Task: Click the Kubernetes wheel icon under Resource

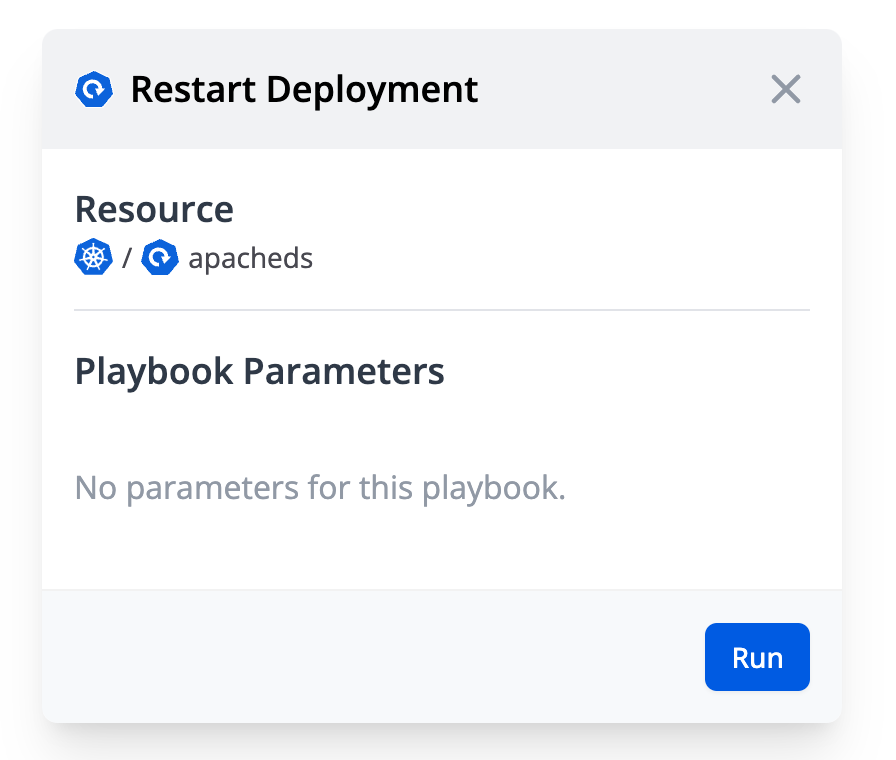Action: (94, 259)
